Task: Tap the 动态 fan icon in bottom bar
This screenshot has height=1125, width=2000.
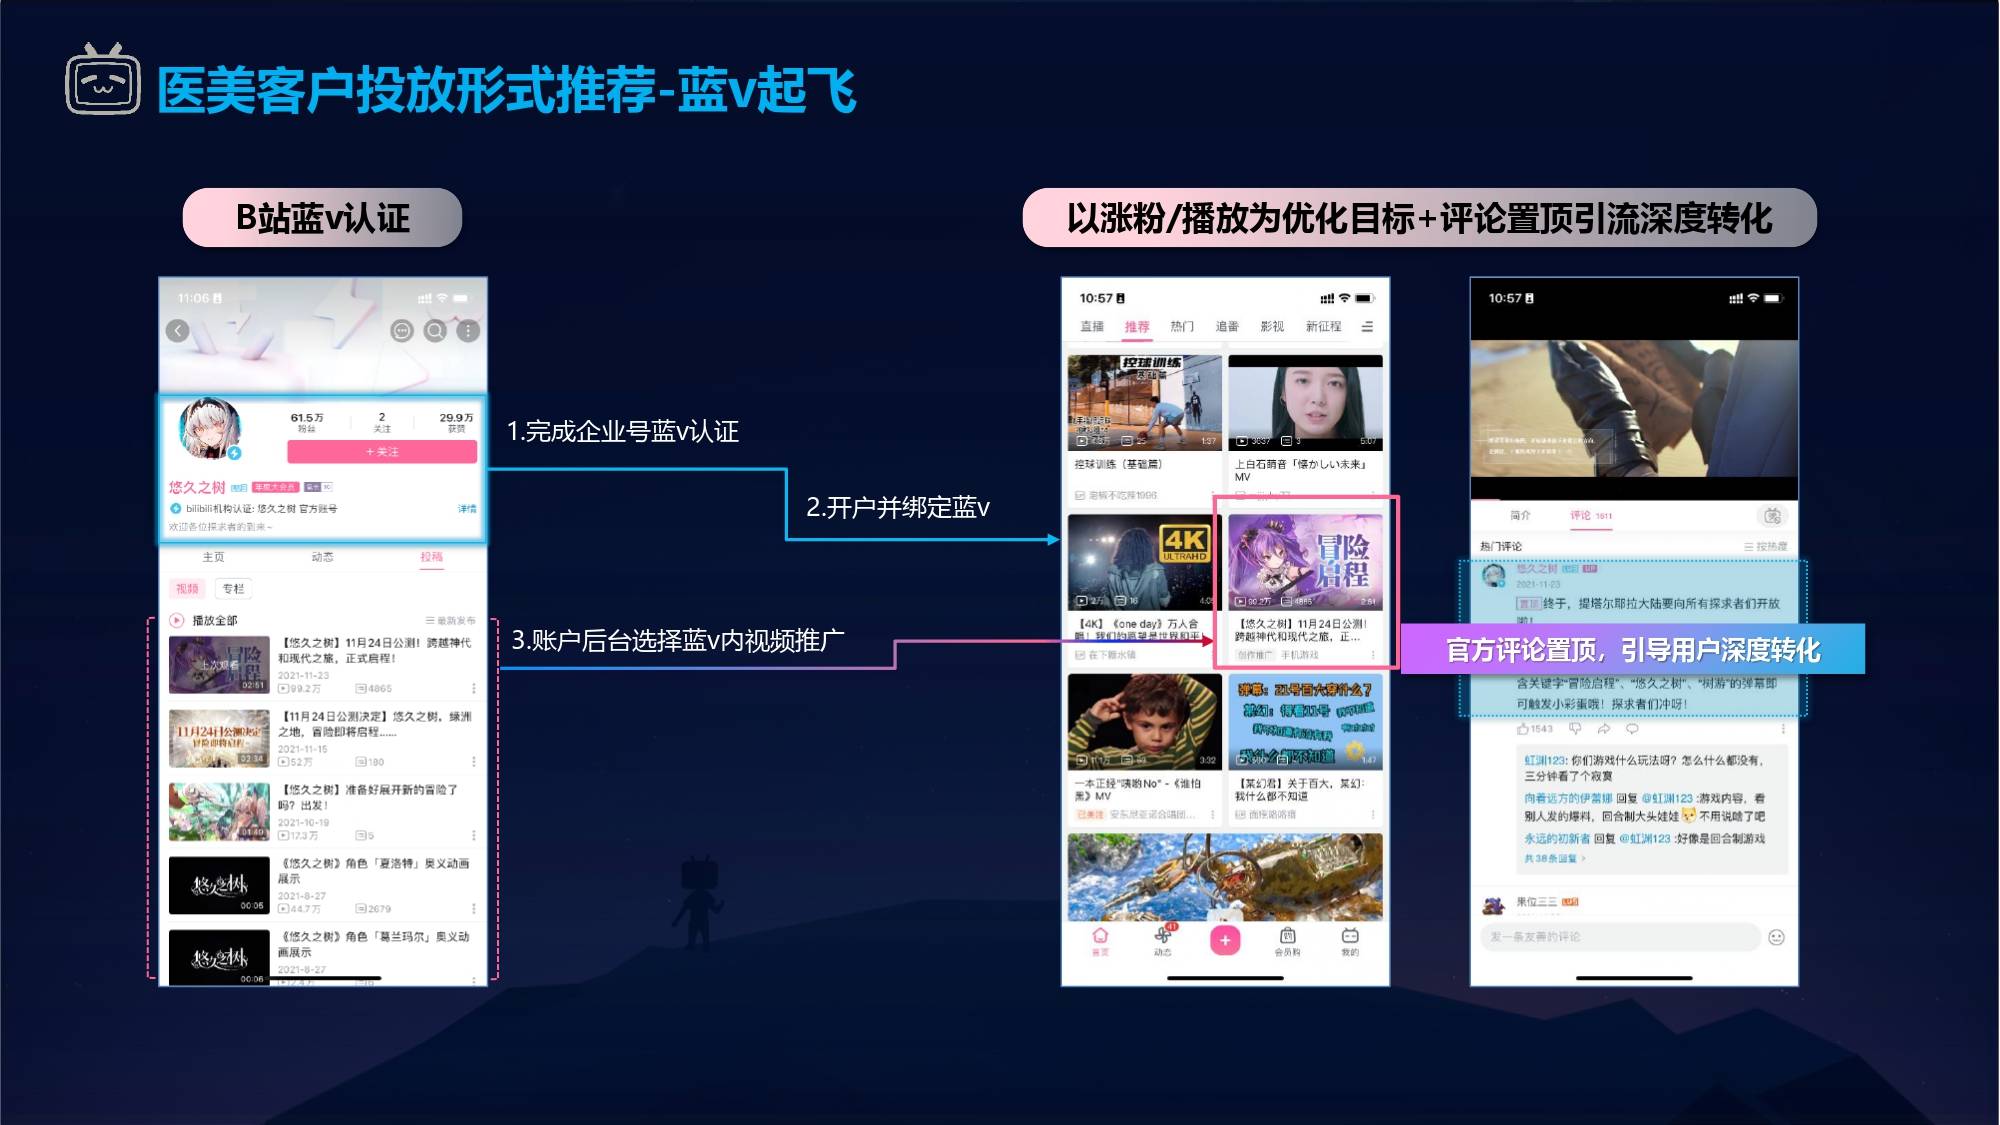Action: click(x=1163, y=941)
